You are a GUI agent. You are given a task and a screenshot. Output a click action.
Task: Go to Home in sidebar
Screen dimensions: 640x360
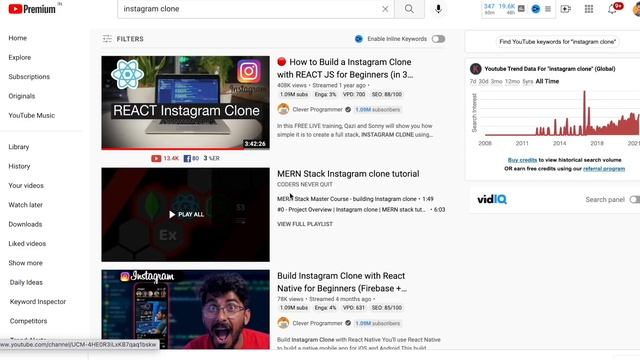(x=18, y=38)
